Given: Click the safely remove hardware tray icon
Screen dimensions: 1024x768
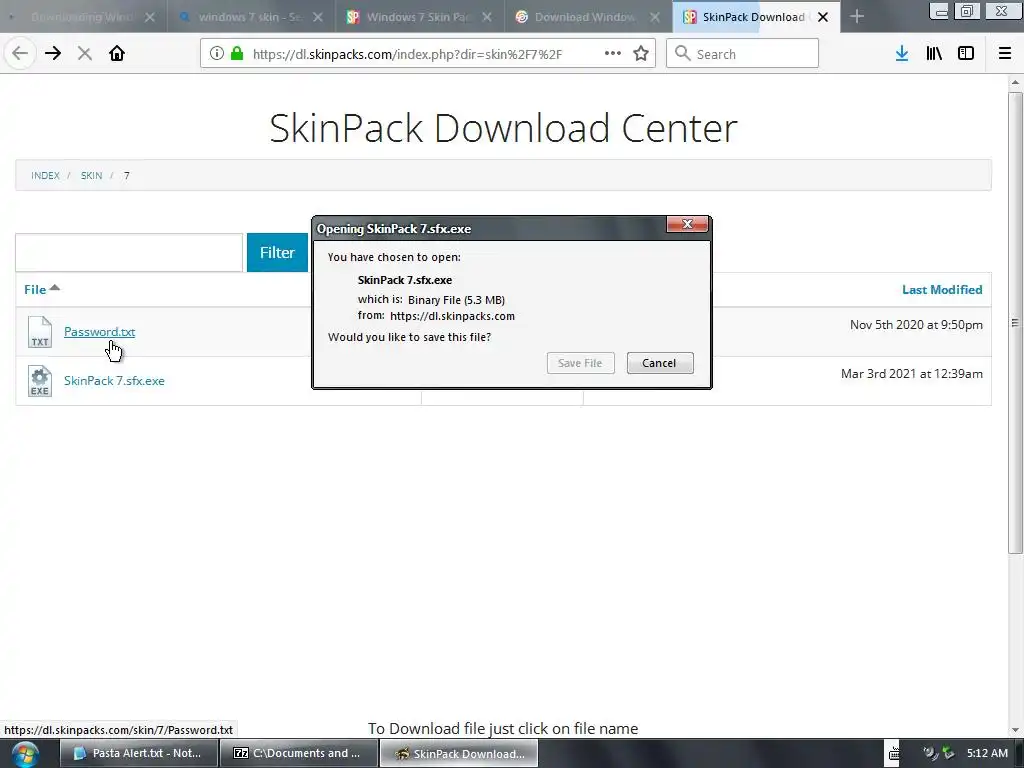Looking at the screenshot, I should pos(948,754).
